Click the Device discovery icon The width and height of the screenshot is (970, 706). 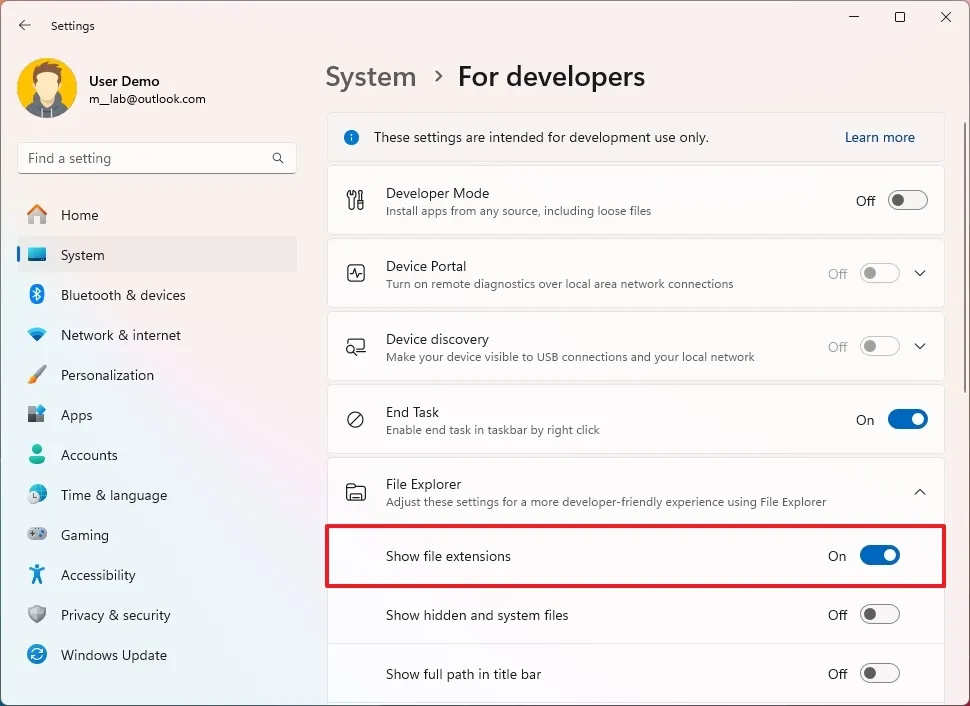pyautogui.click(x=355, y=346)
